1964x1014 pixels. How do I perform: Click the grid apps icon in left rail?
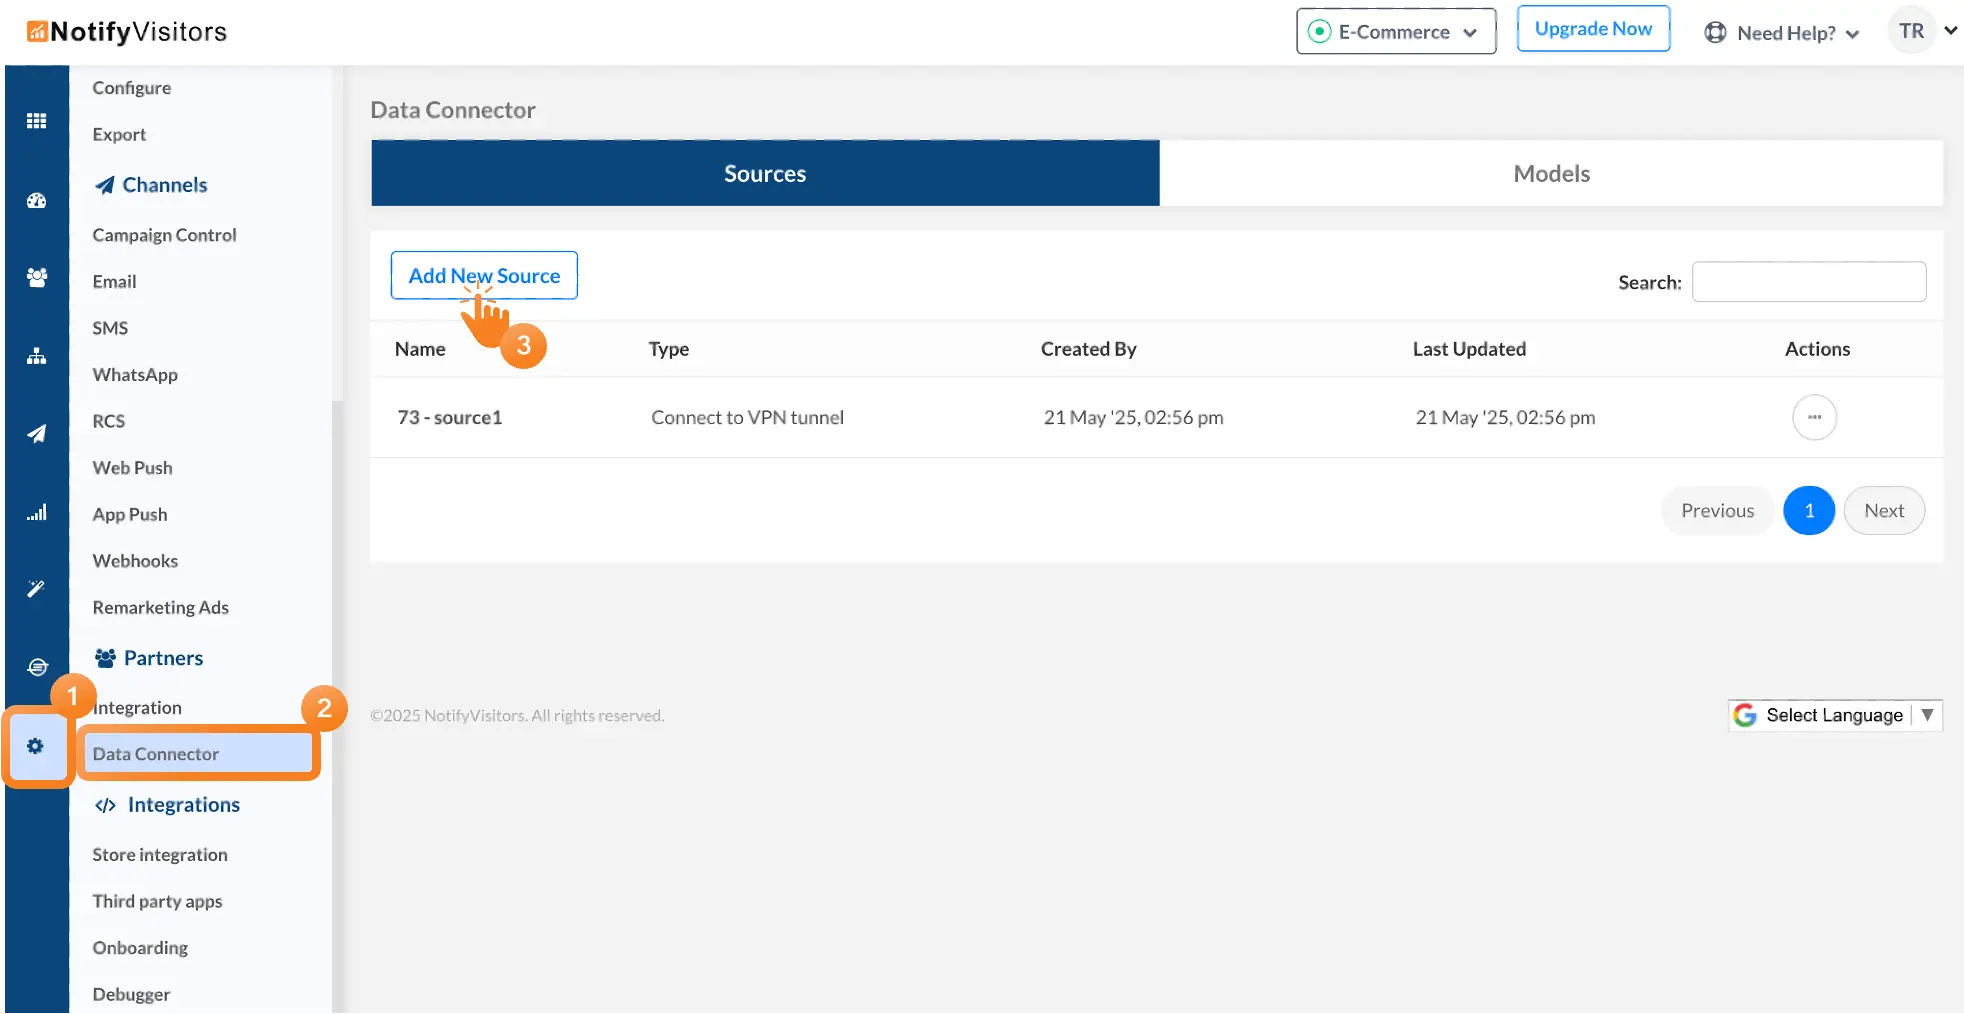point(36,121)
